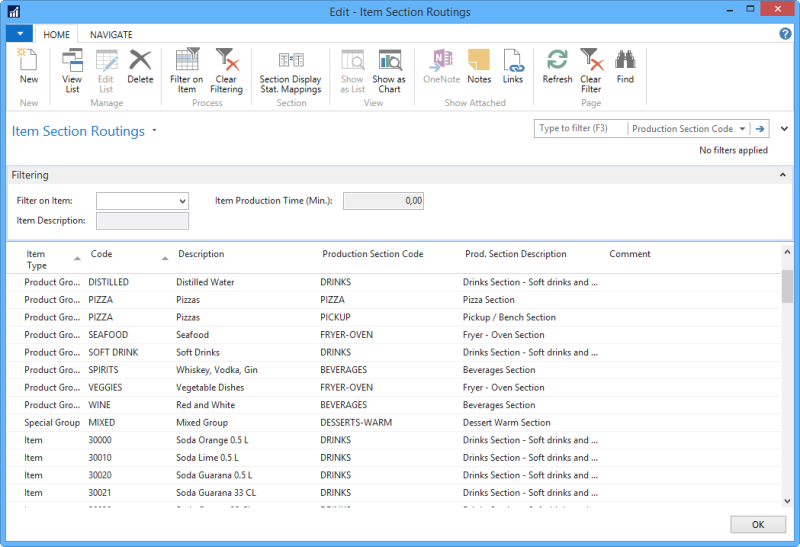
Task: Collapse the Filtering section
Action: 783,175
